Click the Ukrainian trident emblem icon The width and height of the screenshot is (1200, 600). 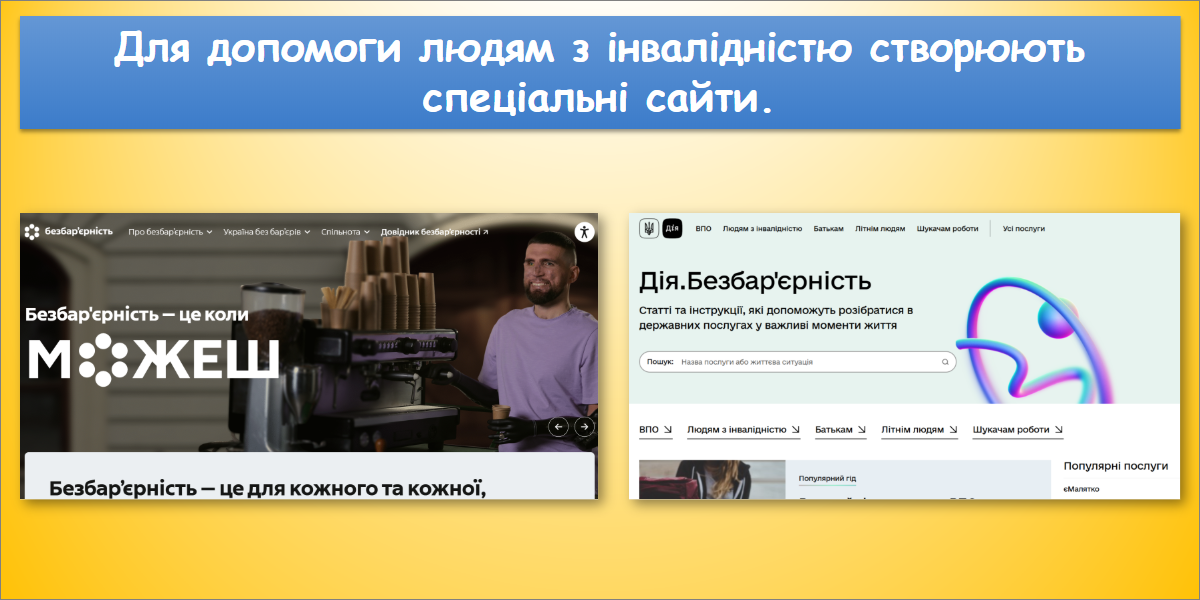[649, 228]
